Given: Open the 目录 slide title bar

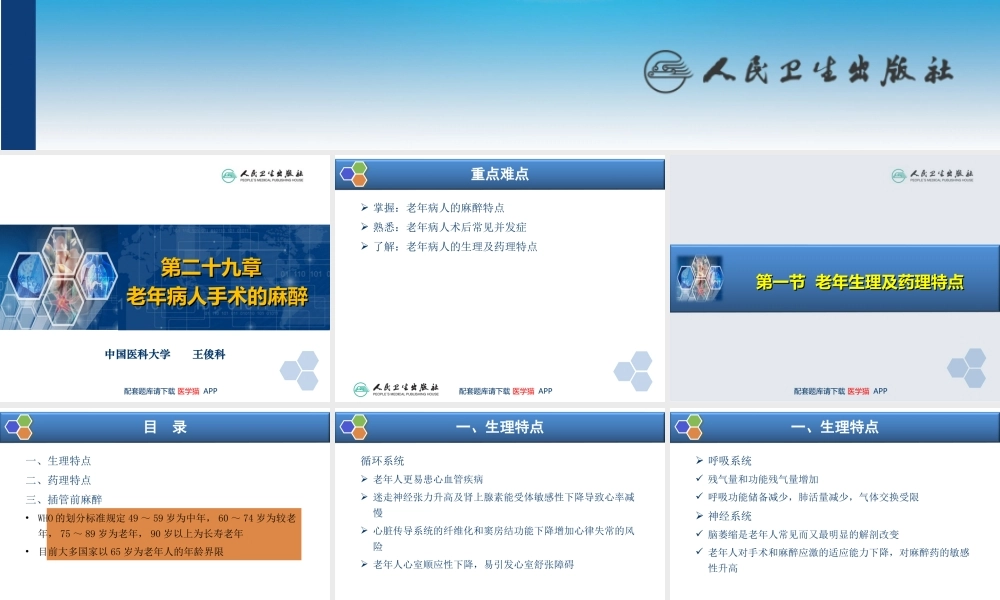Looking at the screenshot, I should (x=166, y=426).
